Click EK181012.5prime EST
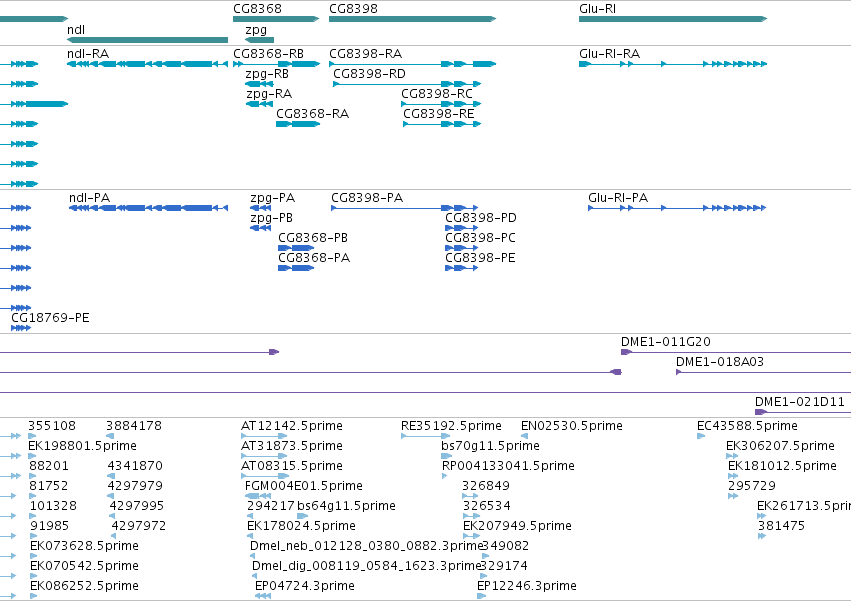851x601 pixels. click(x=733, y=476)
